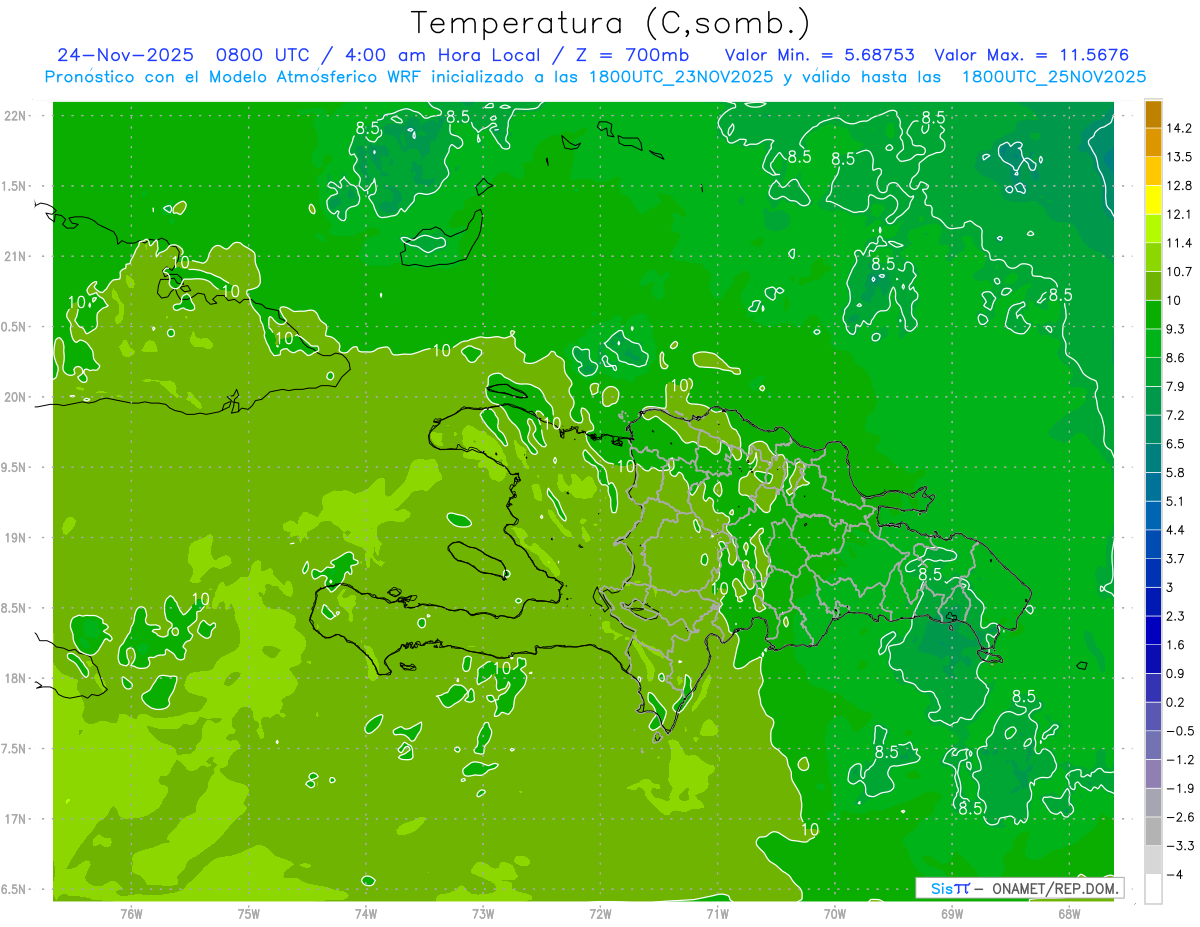Pick the dark blue swatch between 1.6 and 2.3
Viewport: 1200px width, 927px height.
1153,630
